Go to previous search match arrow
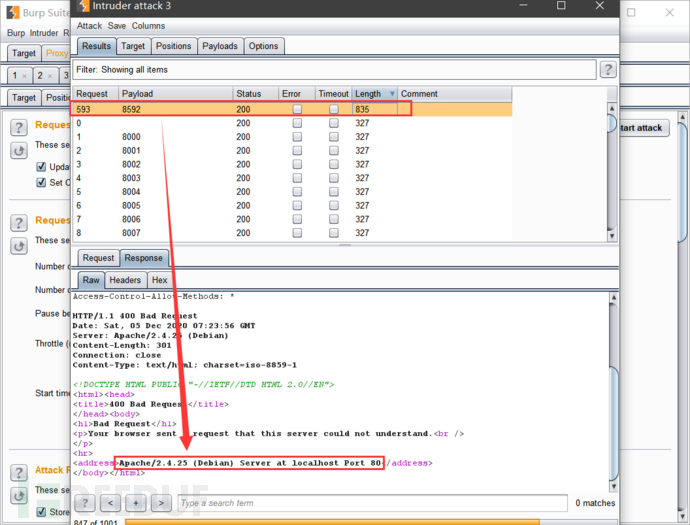The image size is (690, 525). 111,502
